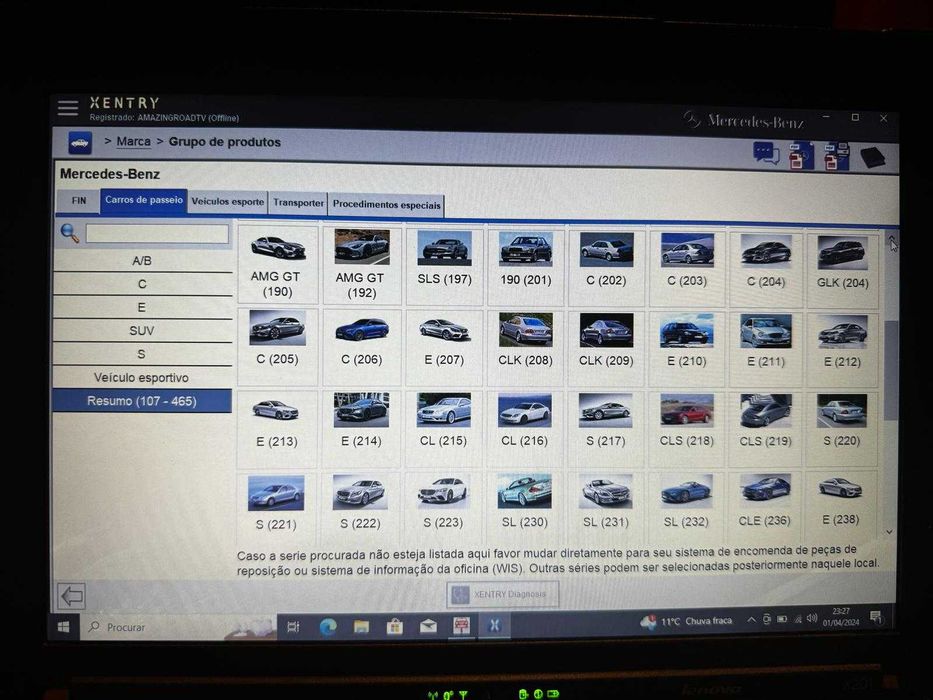Viewport: 933px width, 700px height.
Task: Click the back arrow button
Action: pyautogui.click(x=72, y=596)
